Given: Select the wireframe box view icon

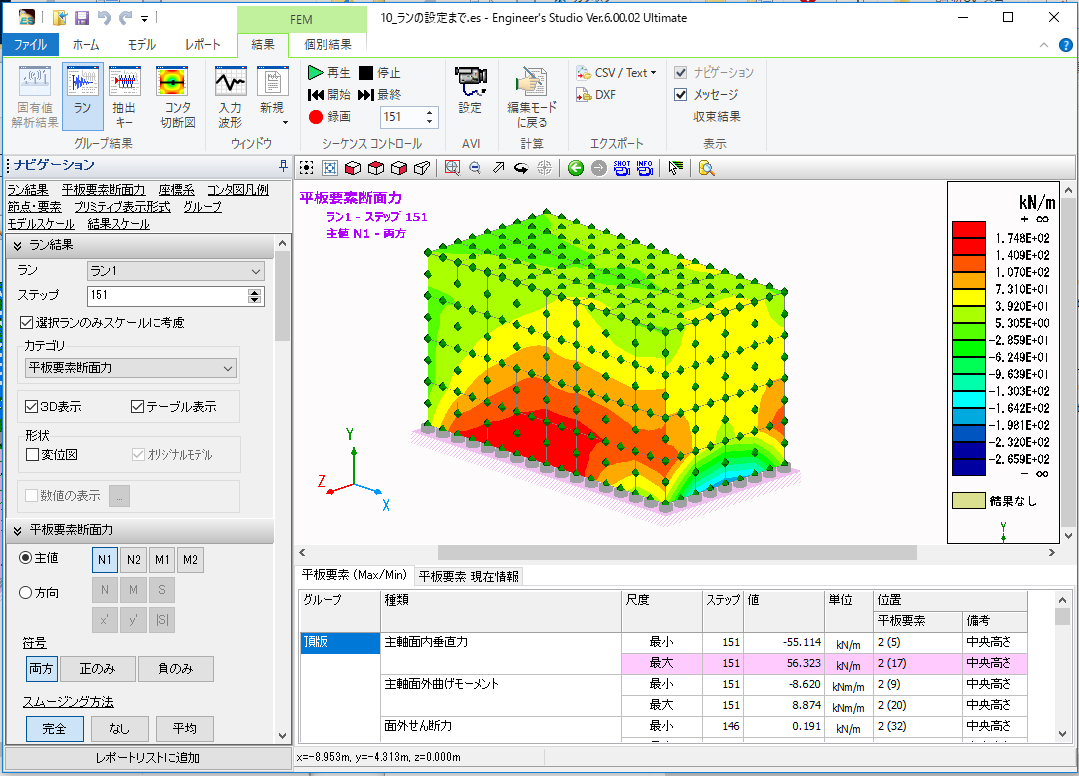Looking at the screenshot, I should (x=422, y=168).
